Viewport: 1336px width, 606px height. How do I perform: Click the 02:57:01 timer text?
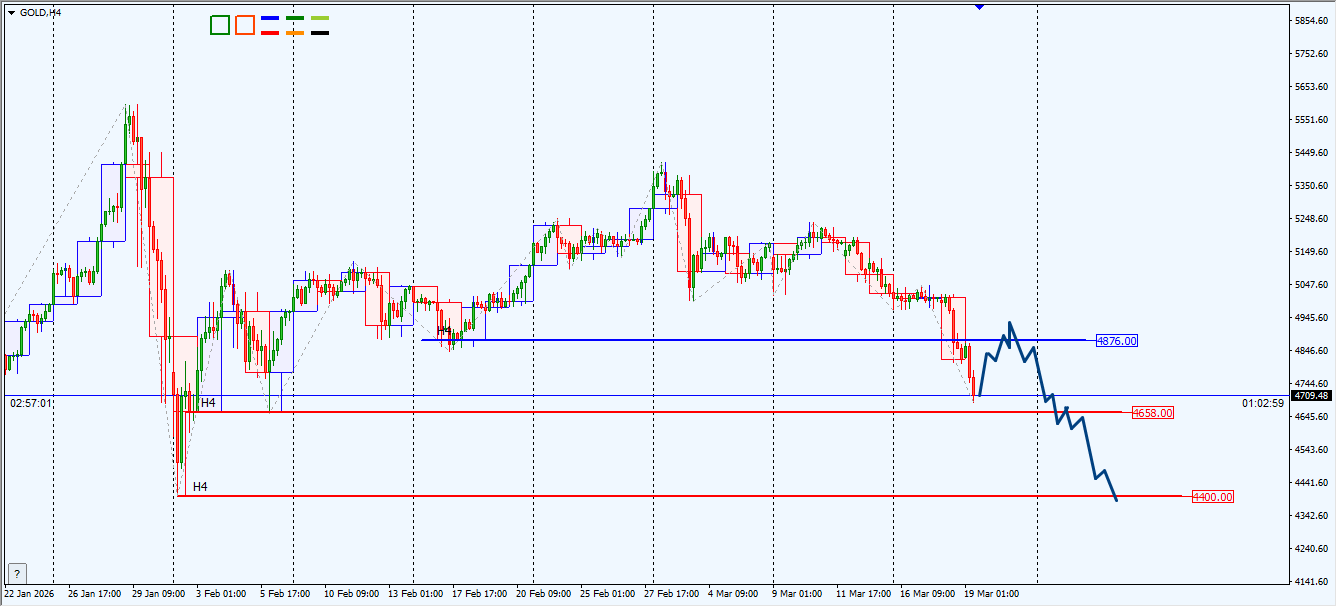(x=31, y=403)
